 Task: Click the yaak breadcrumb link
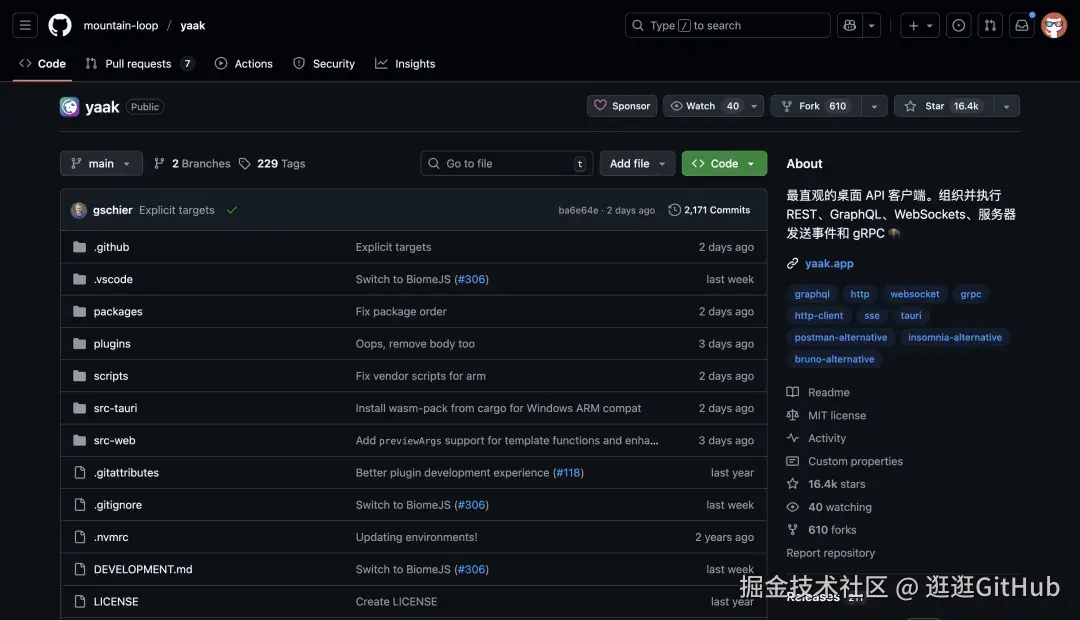click(193, 25)
